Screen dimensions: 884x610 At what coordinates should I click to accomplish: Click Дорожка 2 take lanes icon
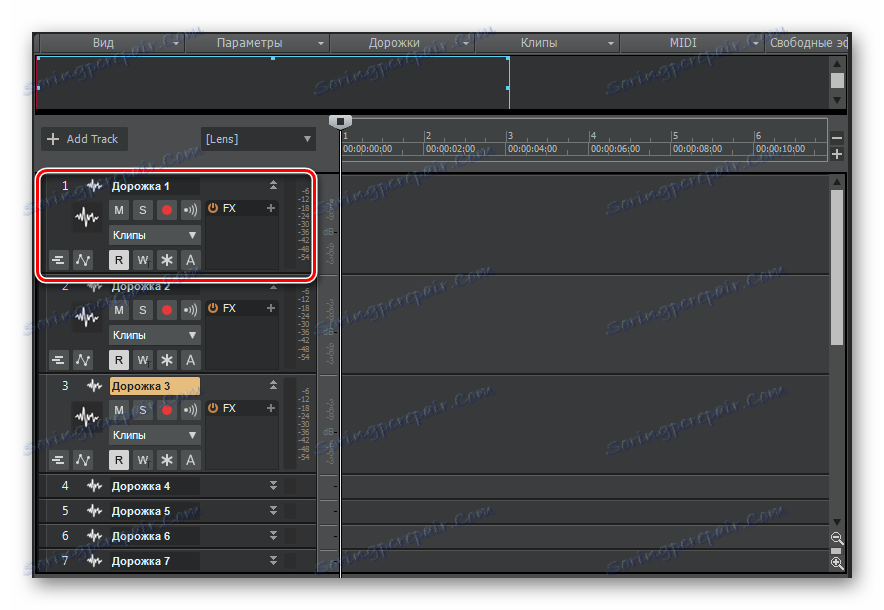[x=58, y=360]
